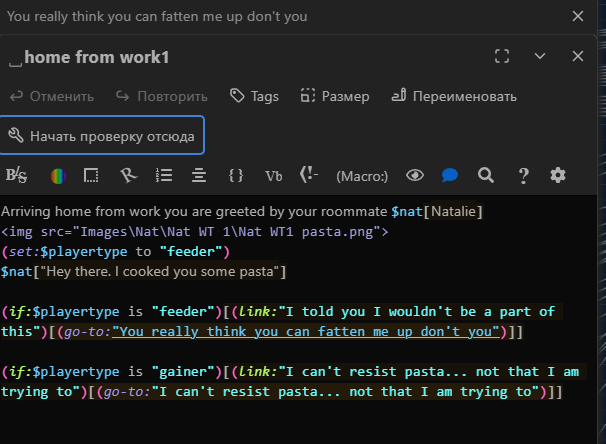Toggle the eye preview icon
Viewport: 606px width, 444px height.
(x=415, y=176)
